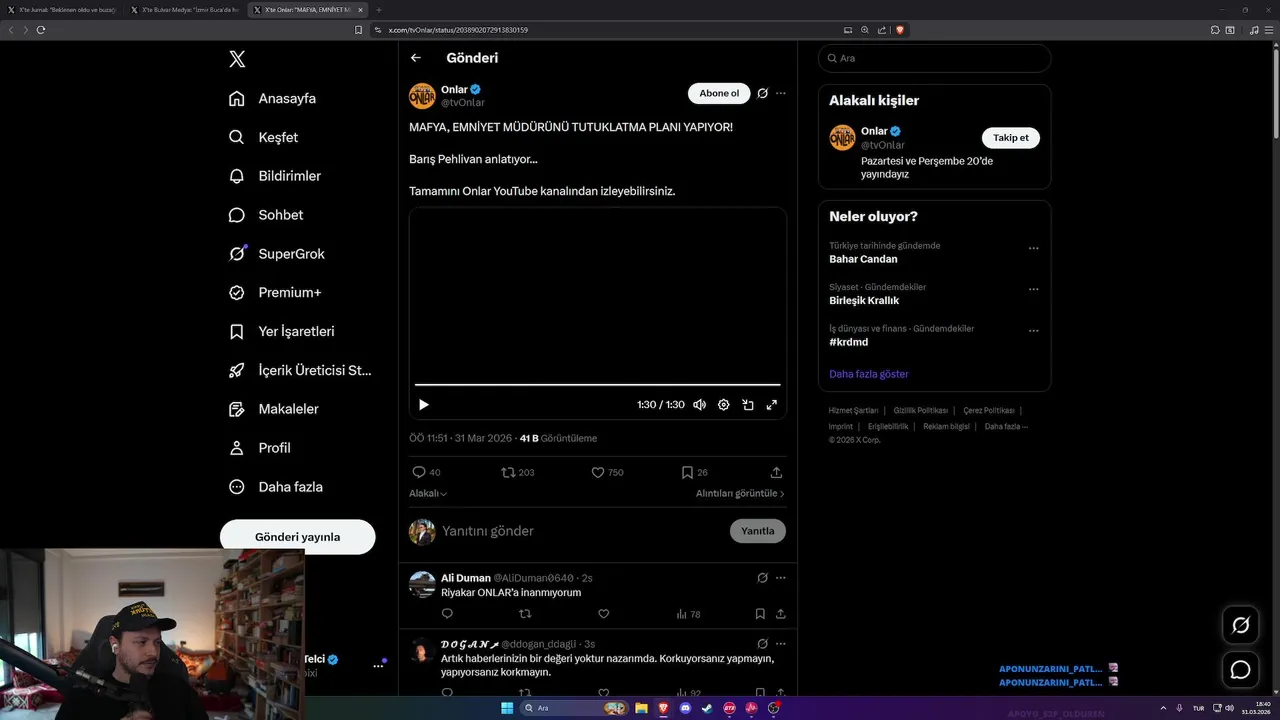The image size is (1280, 720).
Task: Click the Brave shields icon
Action: [900, 30]
